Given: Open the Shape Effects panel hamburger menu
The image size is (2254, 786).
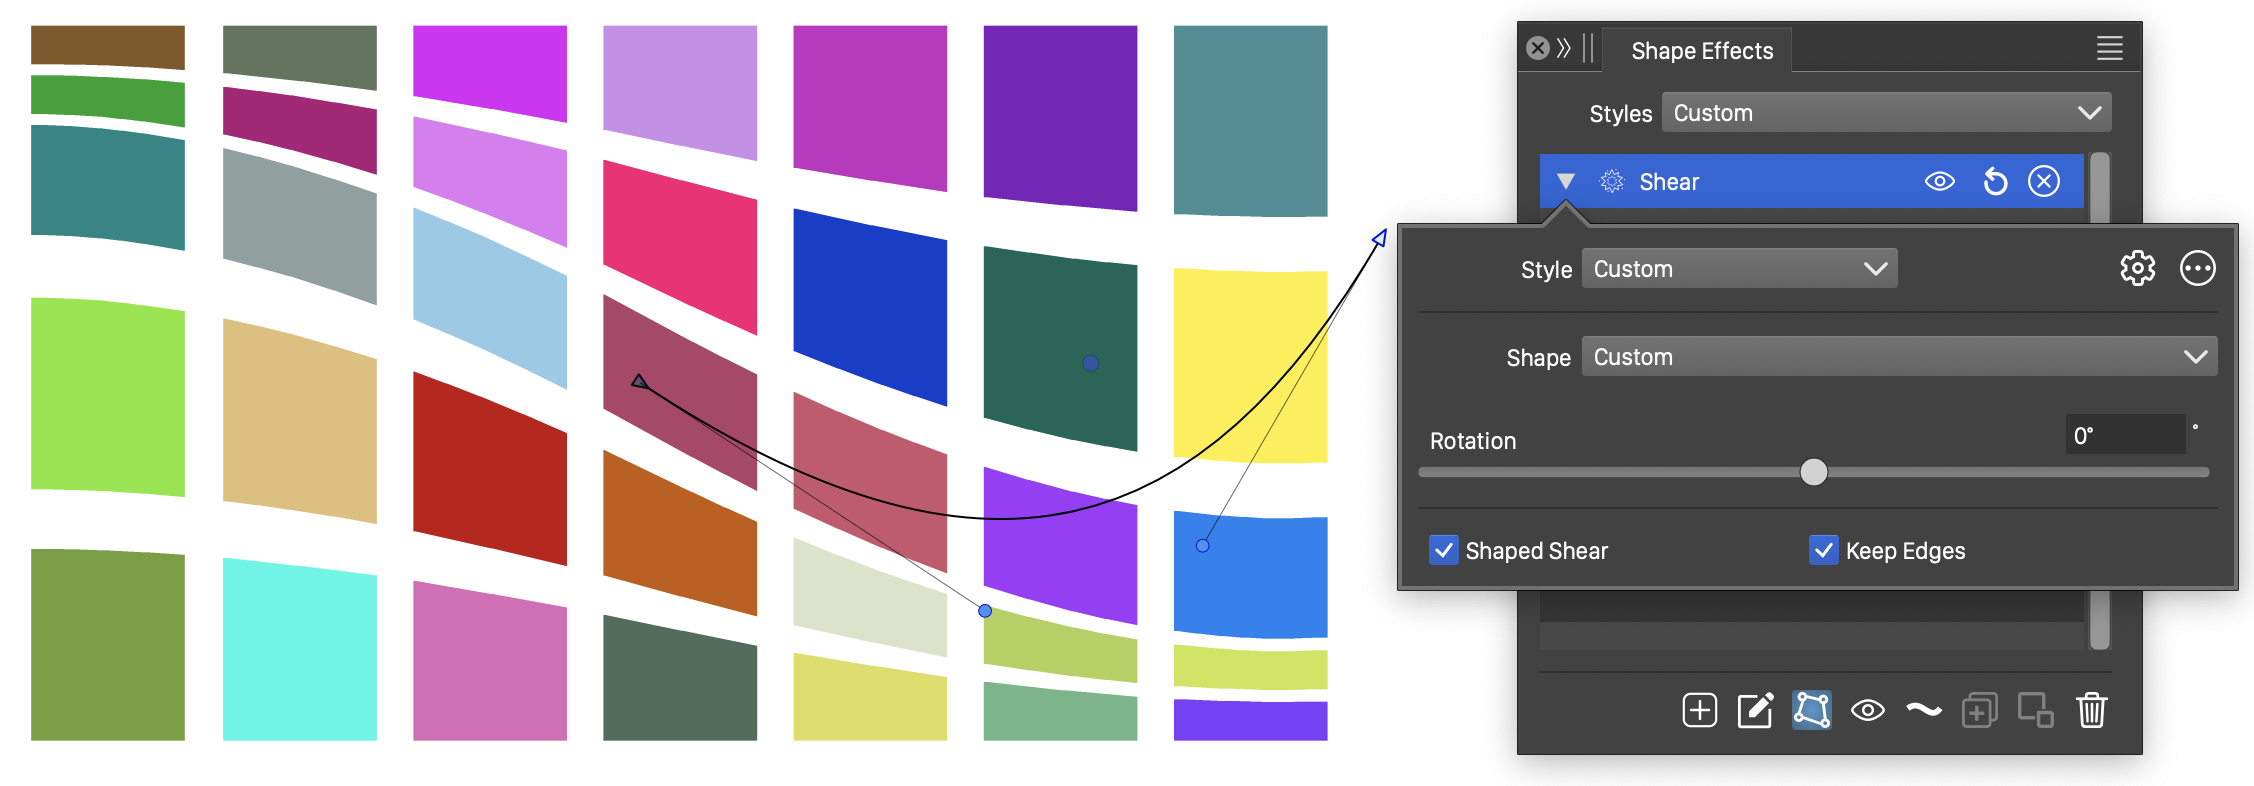Looking at the screenshot, I should click(2109, 49).
